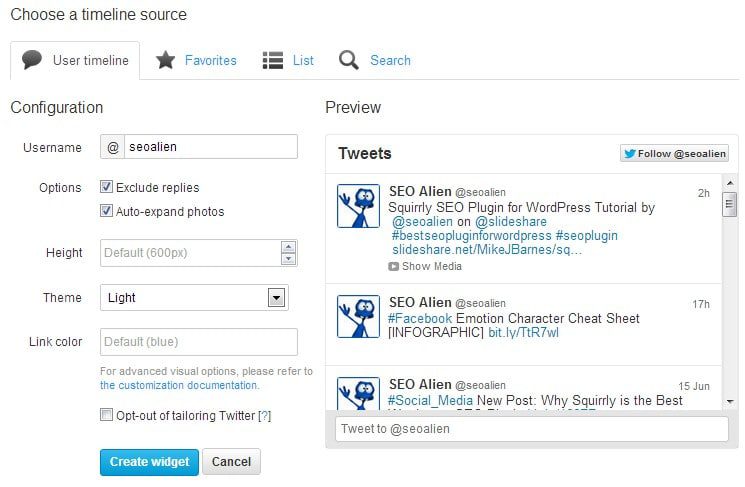Click the Link color input field
Viewport: 745px width, 487px height.
pyautogui.click(x=199, y=342)
